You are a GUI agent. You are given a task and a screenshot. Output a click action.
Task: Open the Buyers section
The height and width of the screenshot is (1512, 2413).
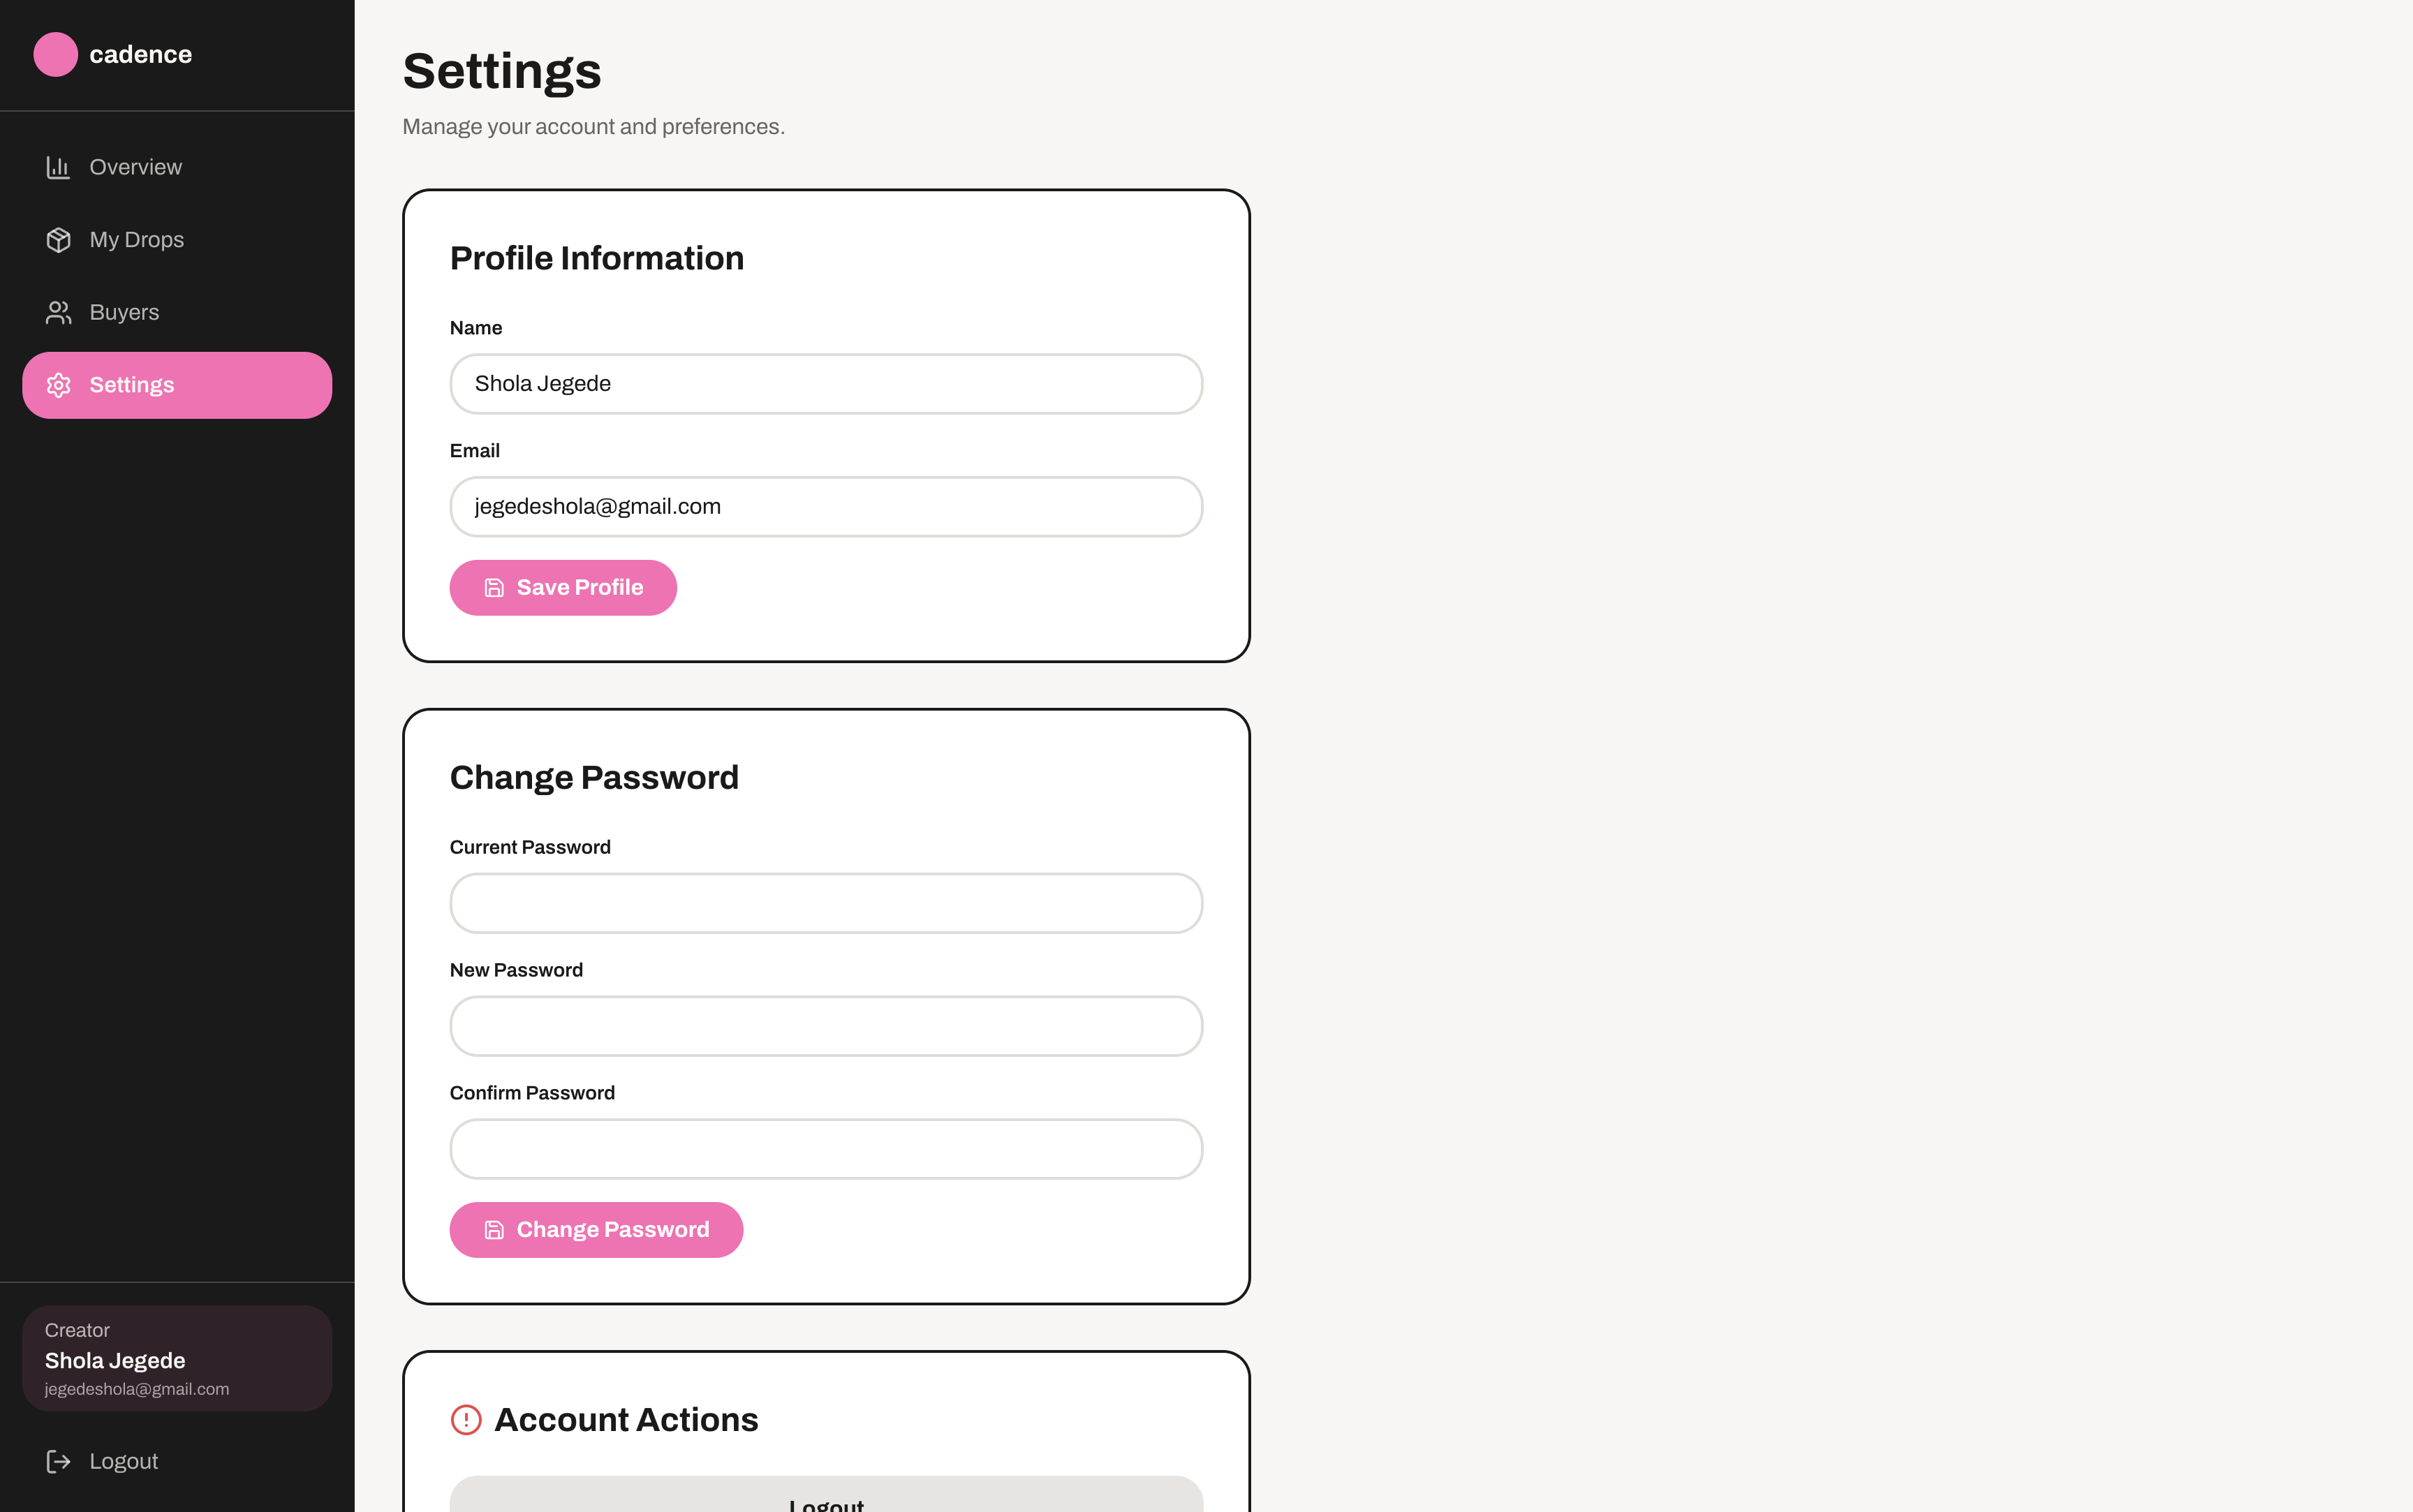(177, 312)
